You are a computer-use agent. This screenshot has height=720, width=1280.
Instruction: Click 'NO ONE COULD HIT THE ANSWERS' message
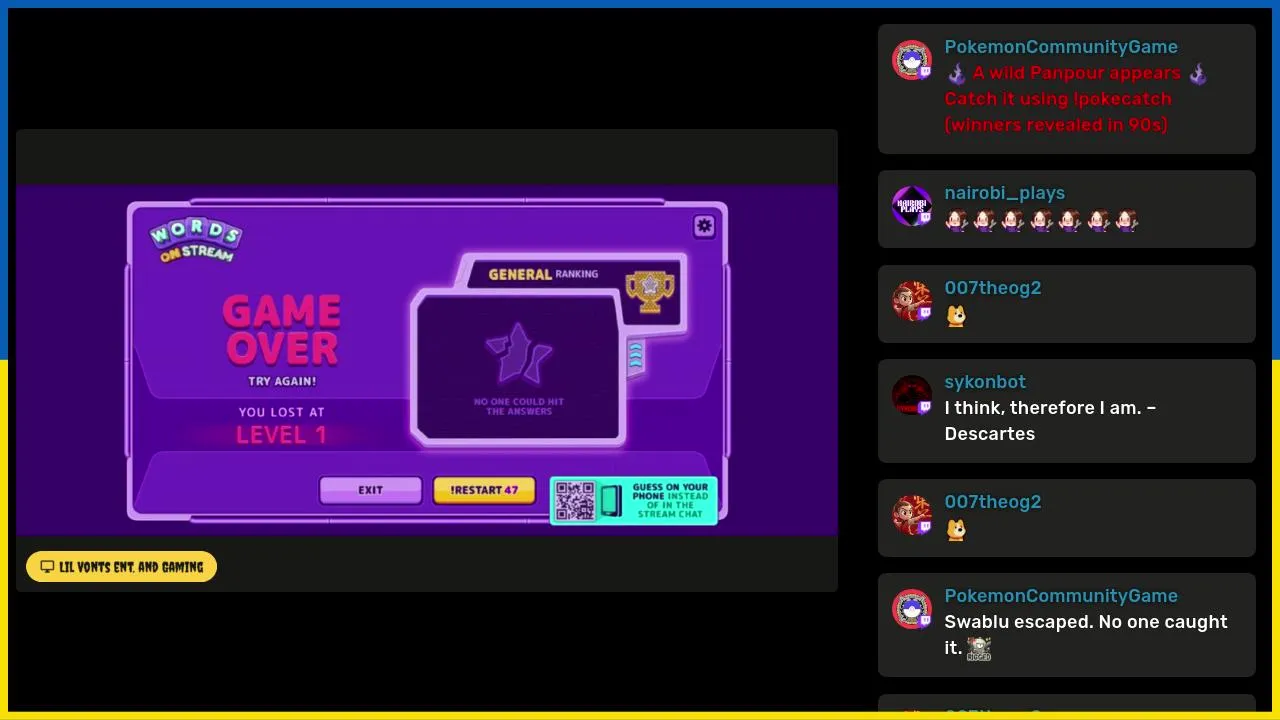519,406
